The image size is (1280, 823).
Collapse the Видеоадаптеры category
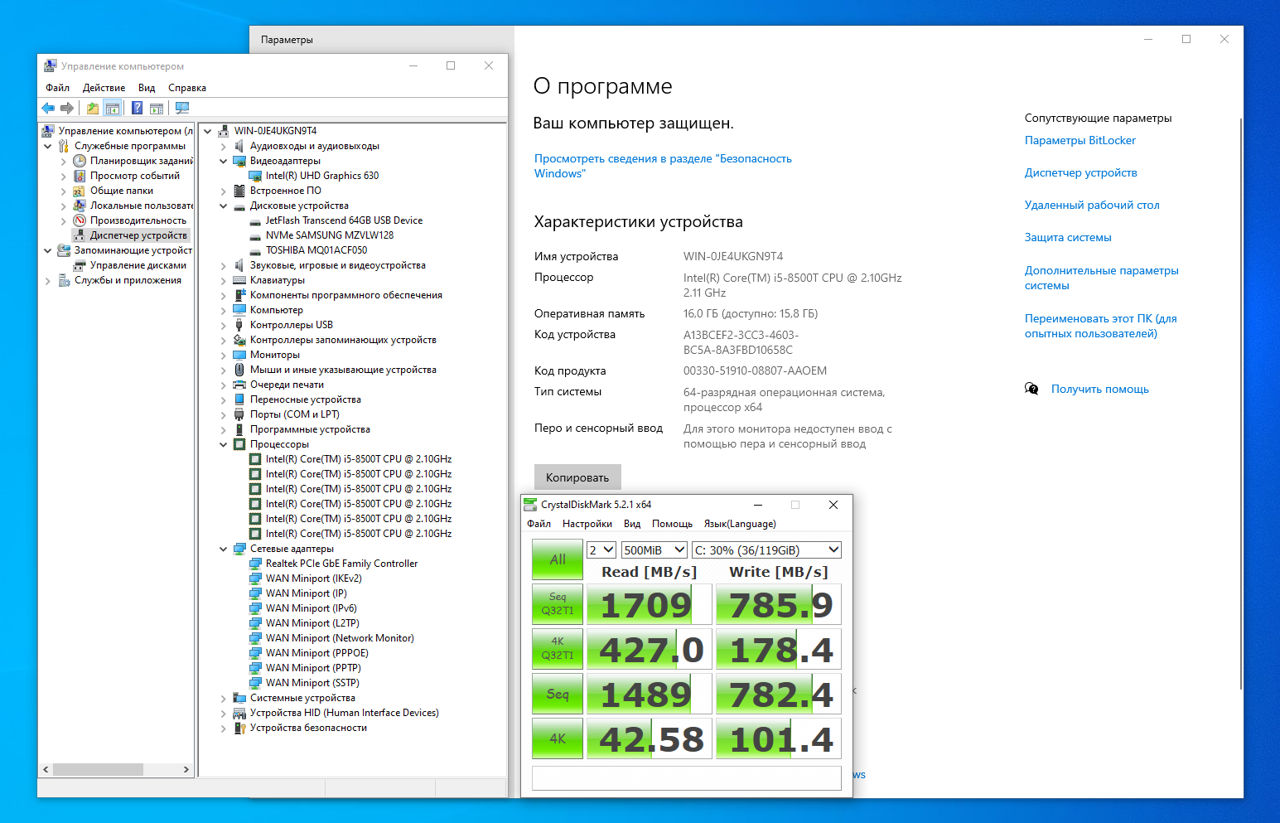point(224,160)
